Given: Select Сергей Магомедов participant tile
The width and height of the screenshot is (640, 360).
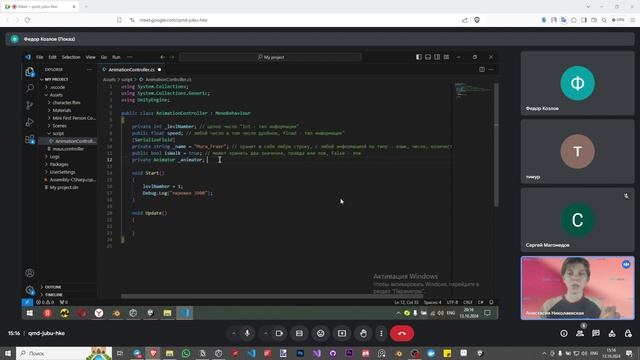Looking at the screenshot, I should [x=577, y=220].
